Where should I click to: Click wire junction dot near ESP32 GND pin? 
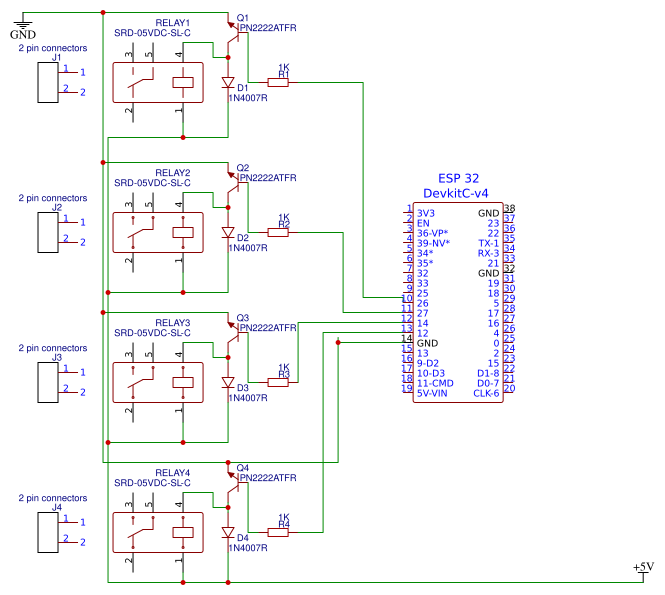click(338, 343)
